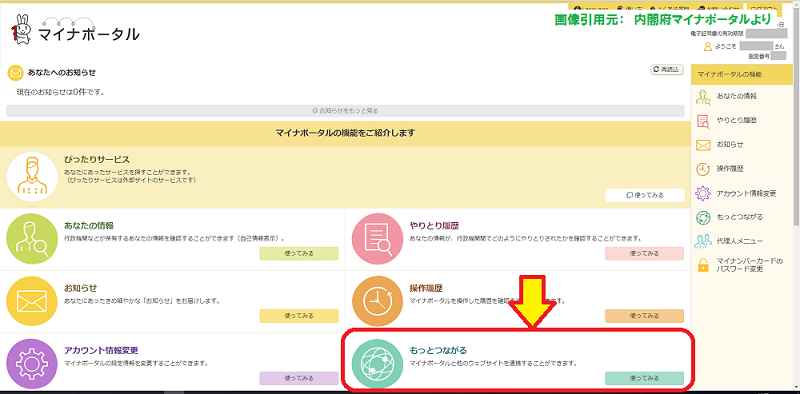Select 操作履歴 in sidebar menu
Image resolution: width=800 pixels, height=394 pixels.
click(730, 168)
